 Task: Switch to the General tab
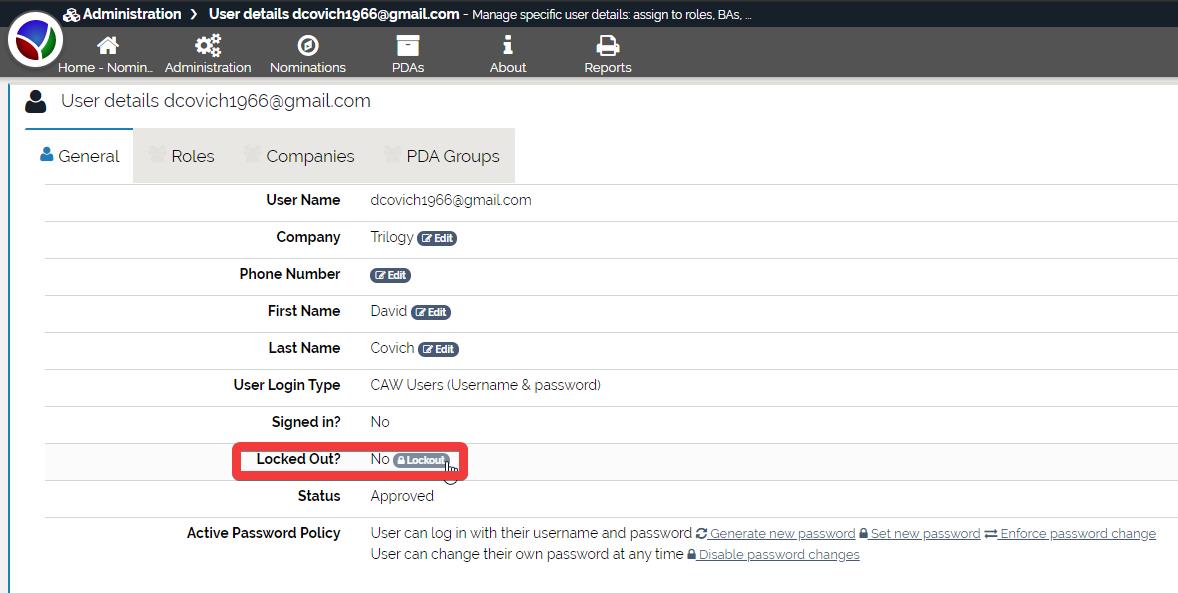coord(80,156)
